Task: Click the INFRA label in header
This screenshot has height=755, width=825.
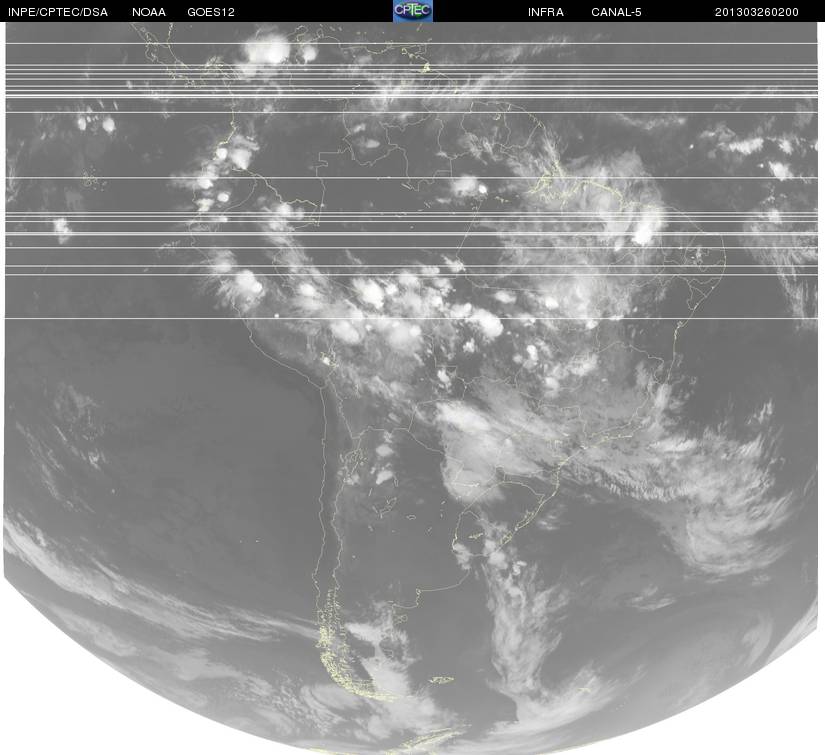Action: click(546, 12)
